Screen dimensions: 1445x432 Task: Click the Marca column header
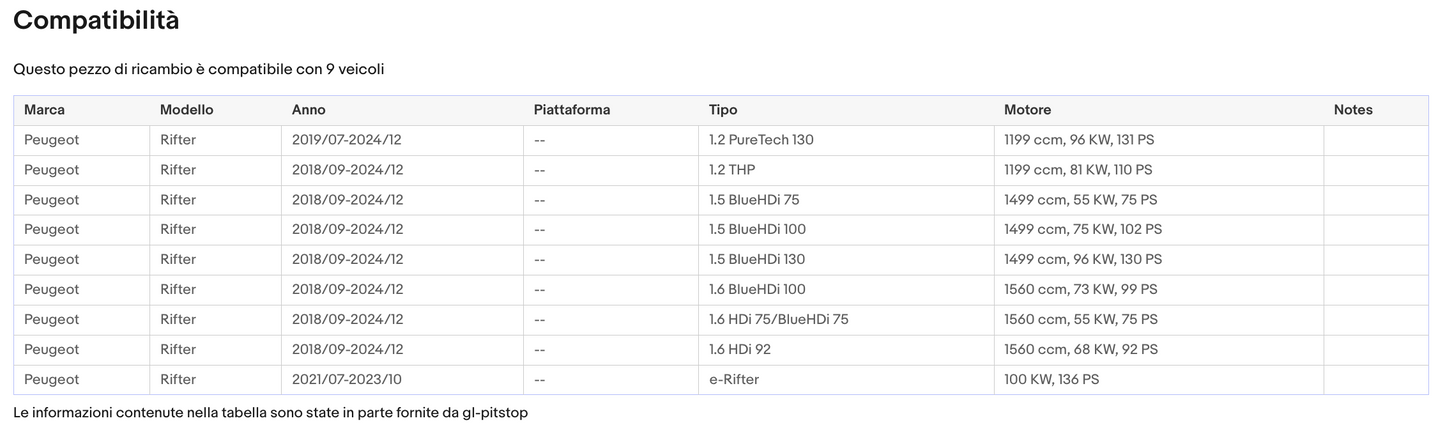click(x=45, y=110)
